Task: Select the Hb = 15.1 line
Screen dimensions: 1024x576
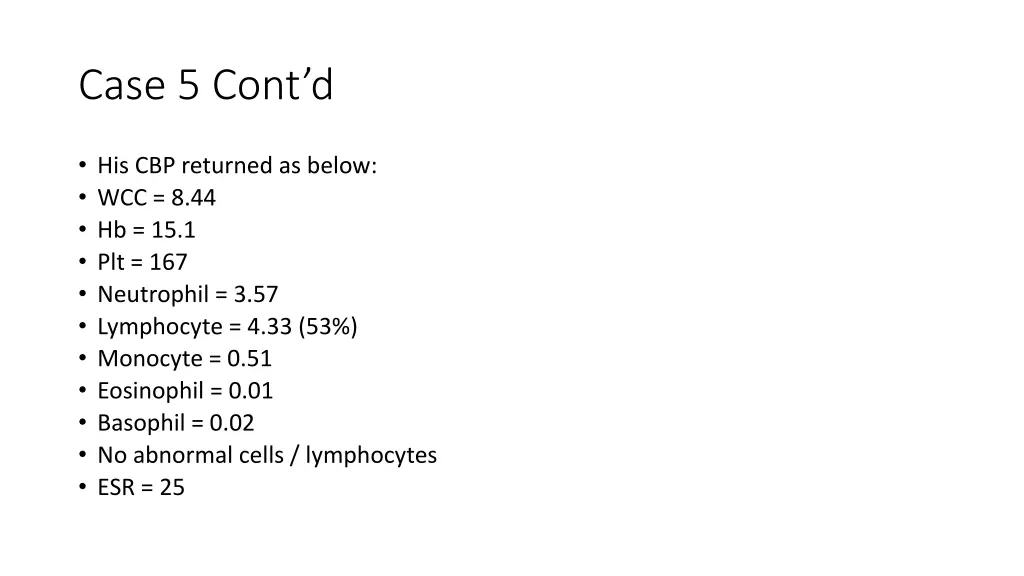Action: click(146, 230)
